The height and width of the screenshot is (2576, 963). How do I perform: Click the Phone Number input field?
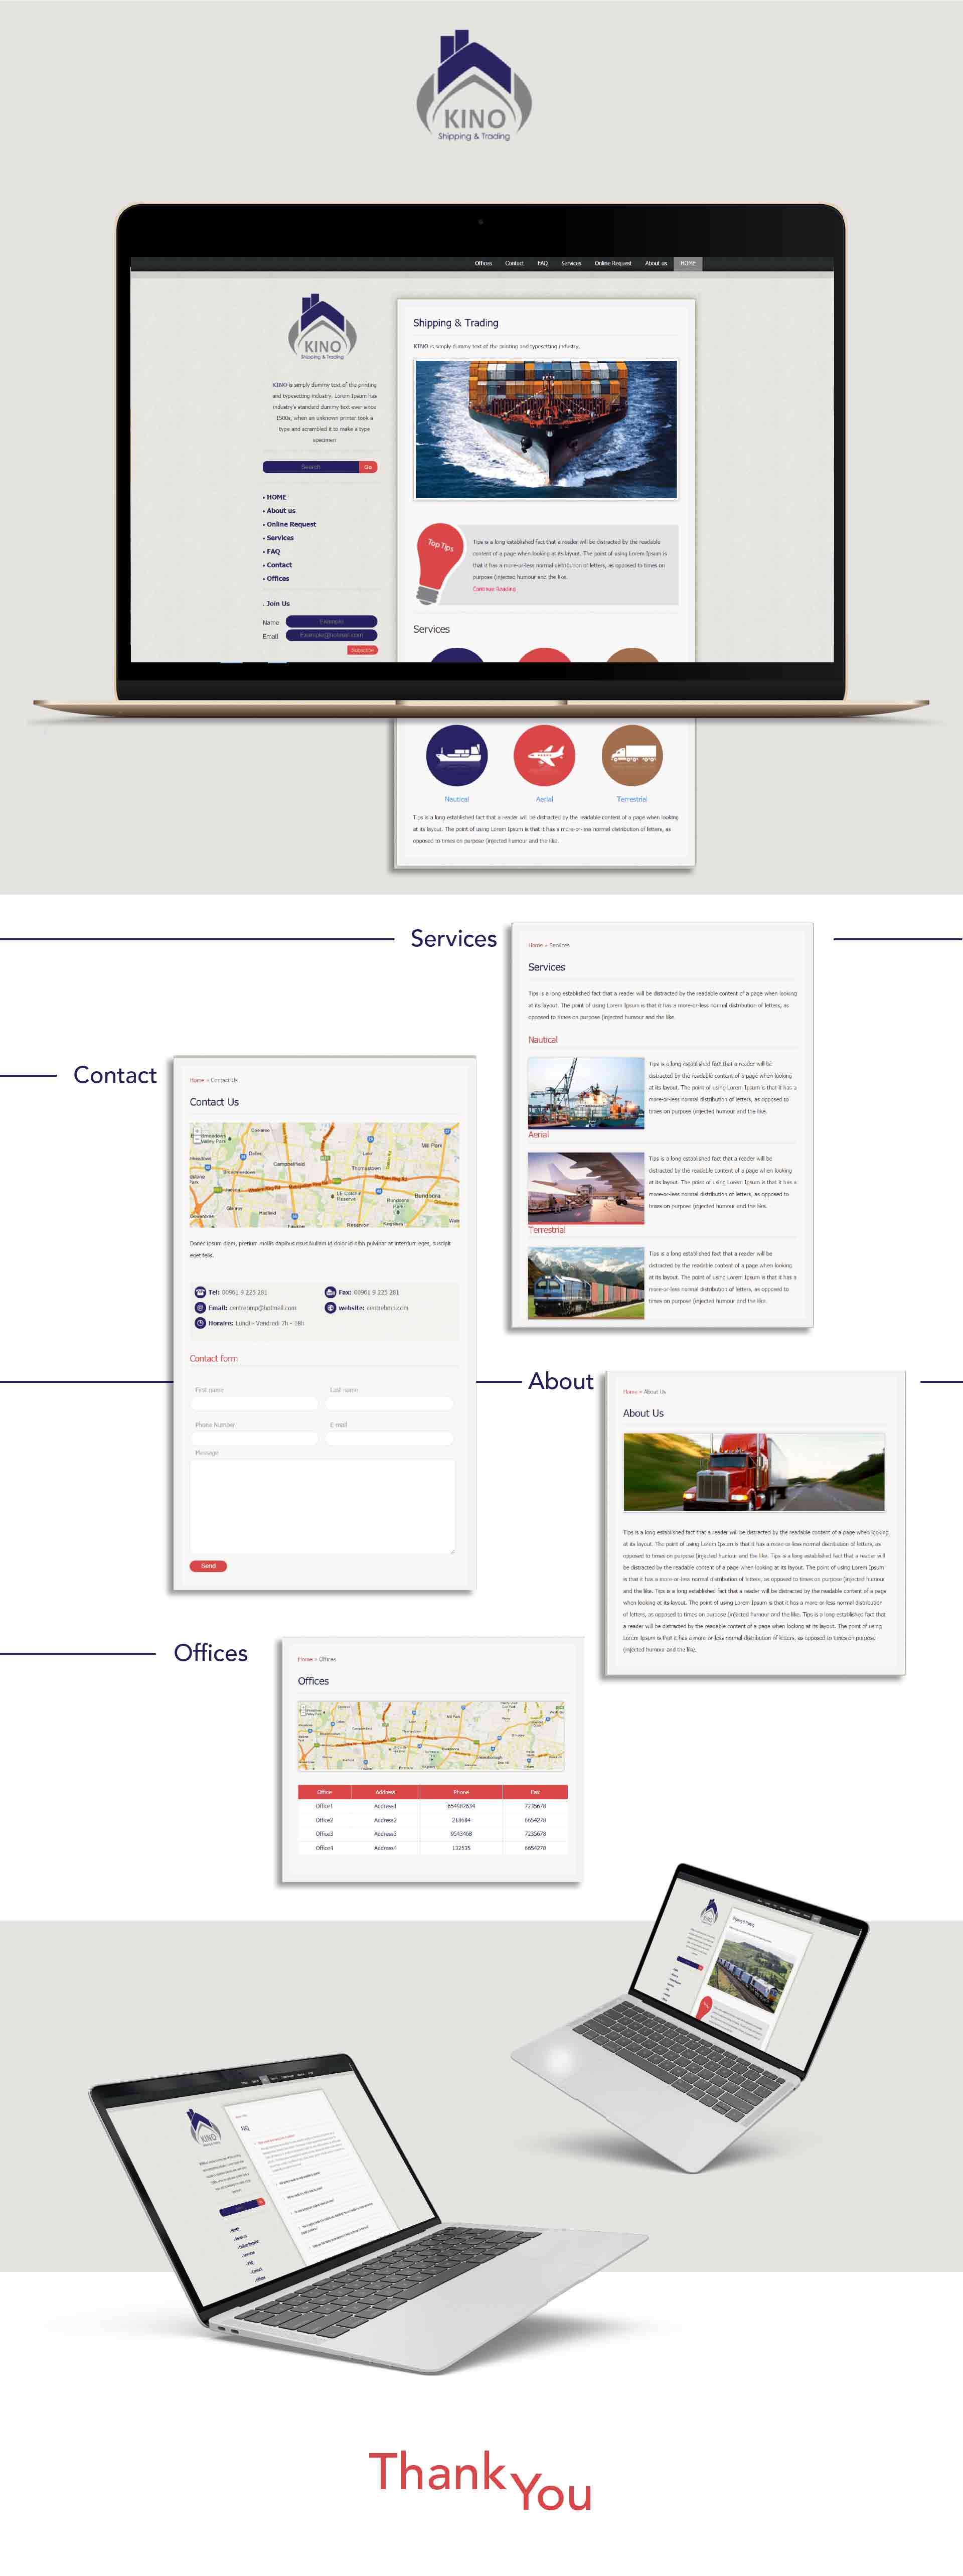point(254,1438)
